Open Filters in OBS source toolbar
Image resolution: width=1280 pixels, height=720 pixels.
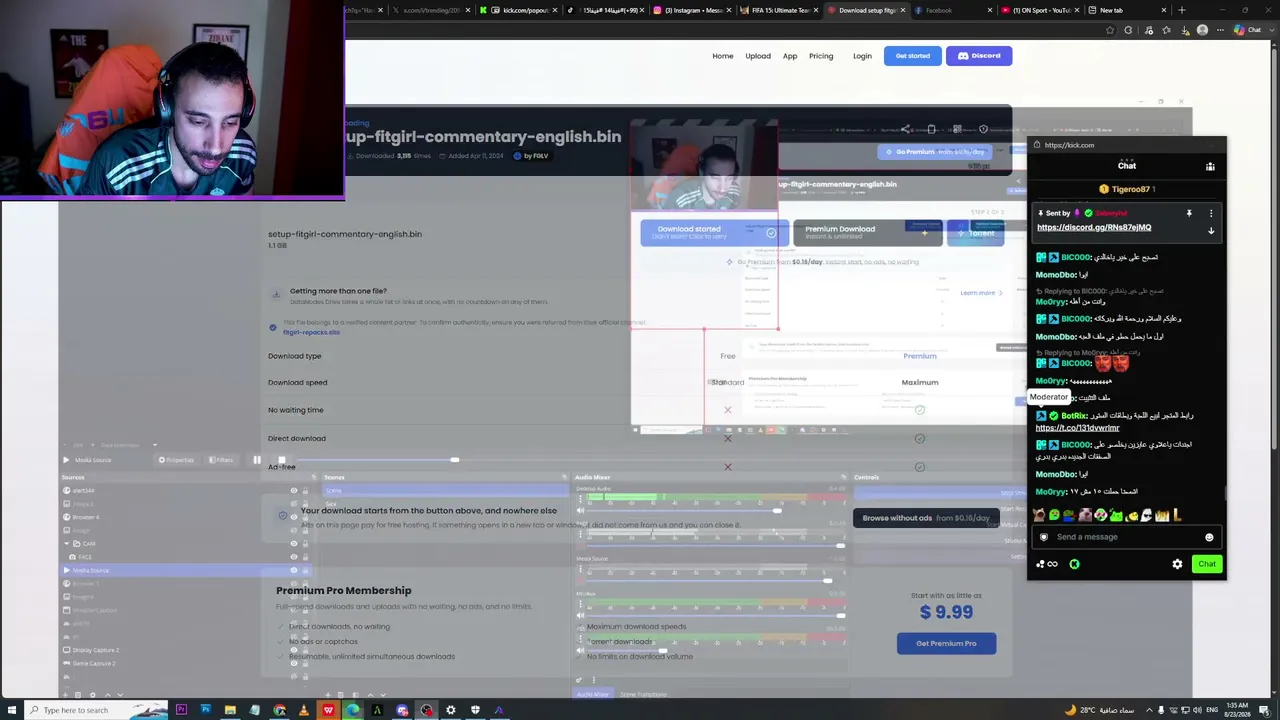click(221, 460)
